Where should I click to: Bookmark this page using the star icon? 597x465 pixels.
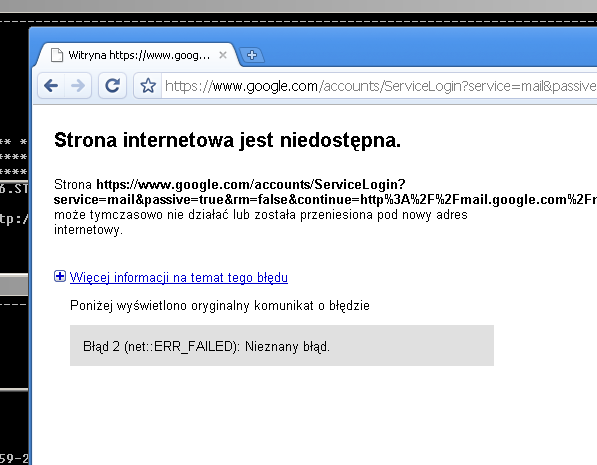click(148, 86)
